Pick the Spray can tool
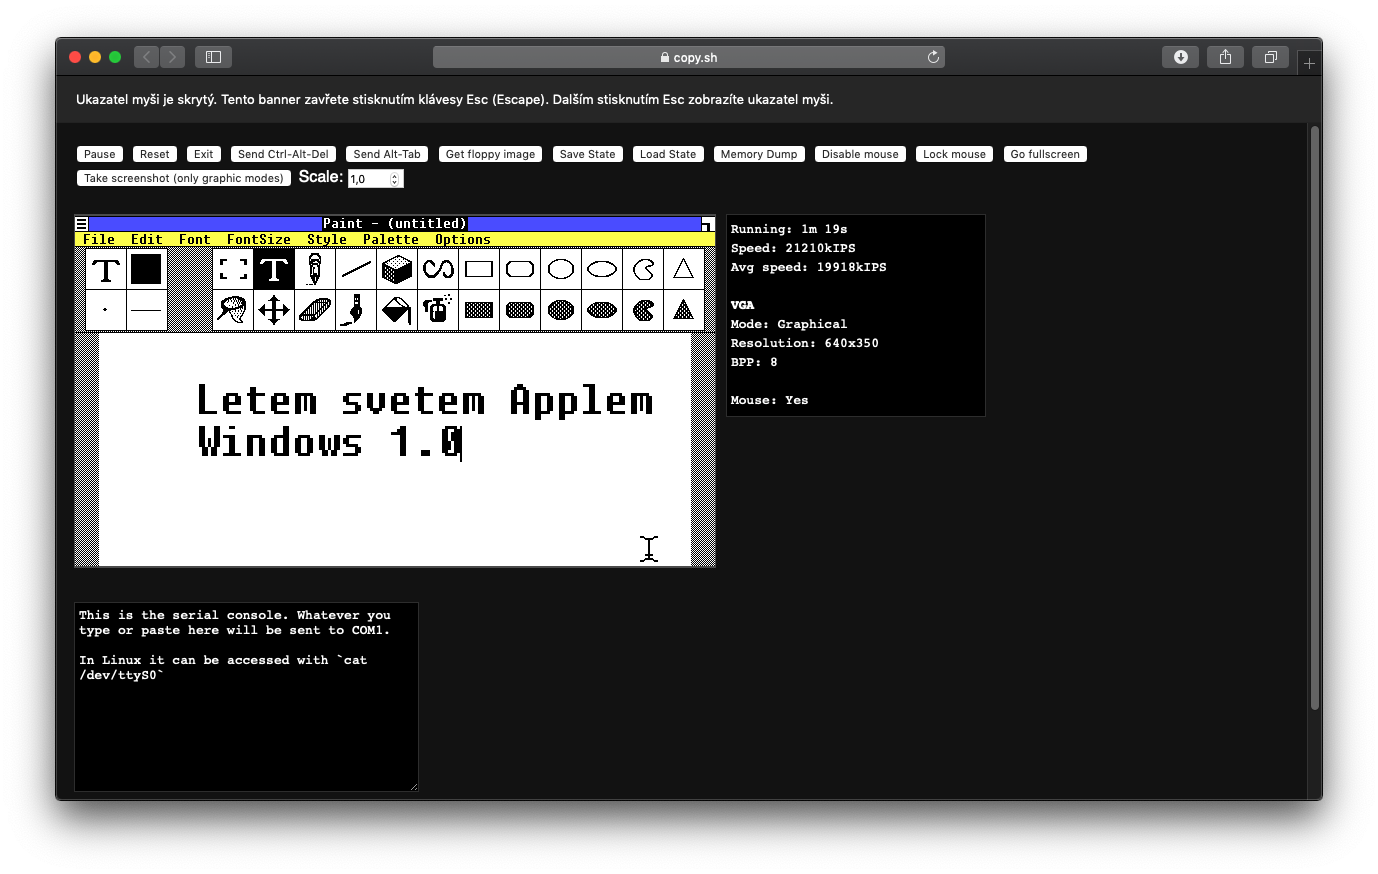 (438, 310)
